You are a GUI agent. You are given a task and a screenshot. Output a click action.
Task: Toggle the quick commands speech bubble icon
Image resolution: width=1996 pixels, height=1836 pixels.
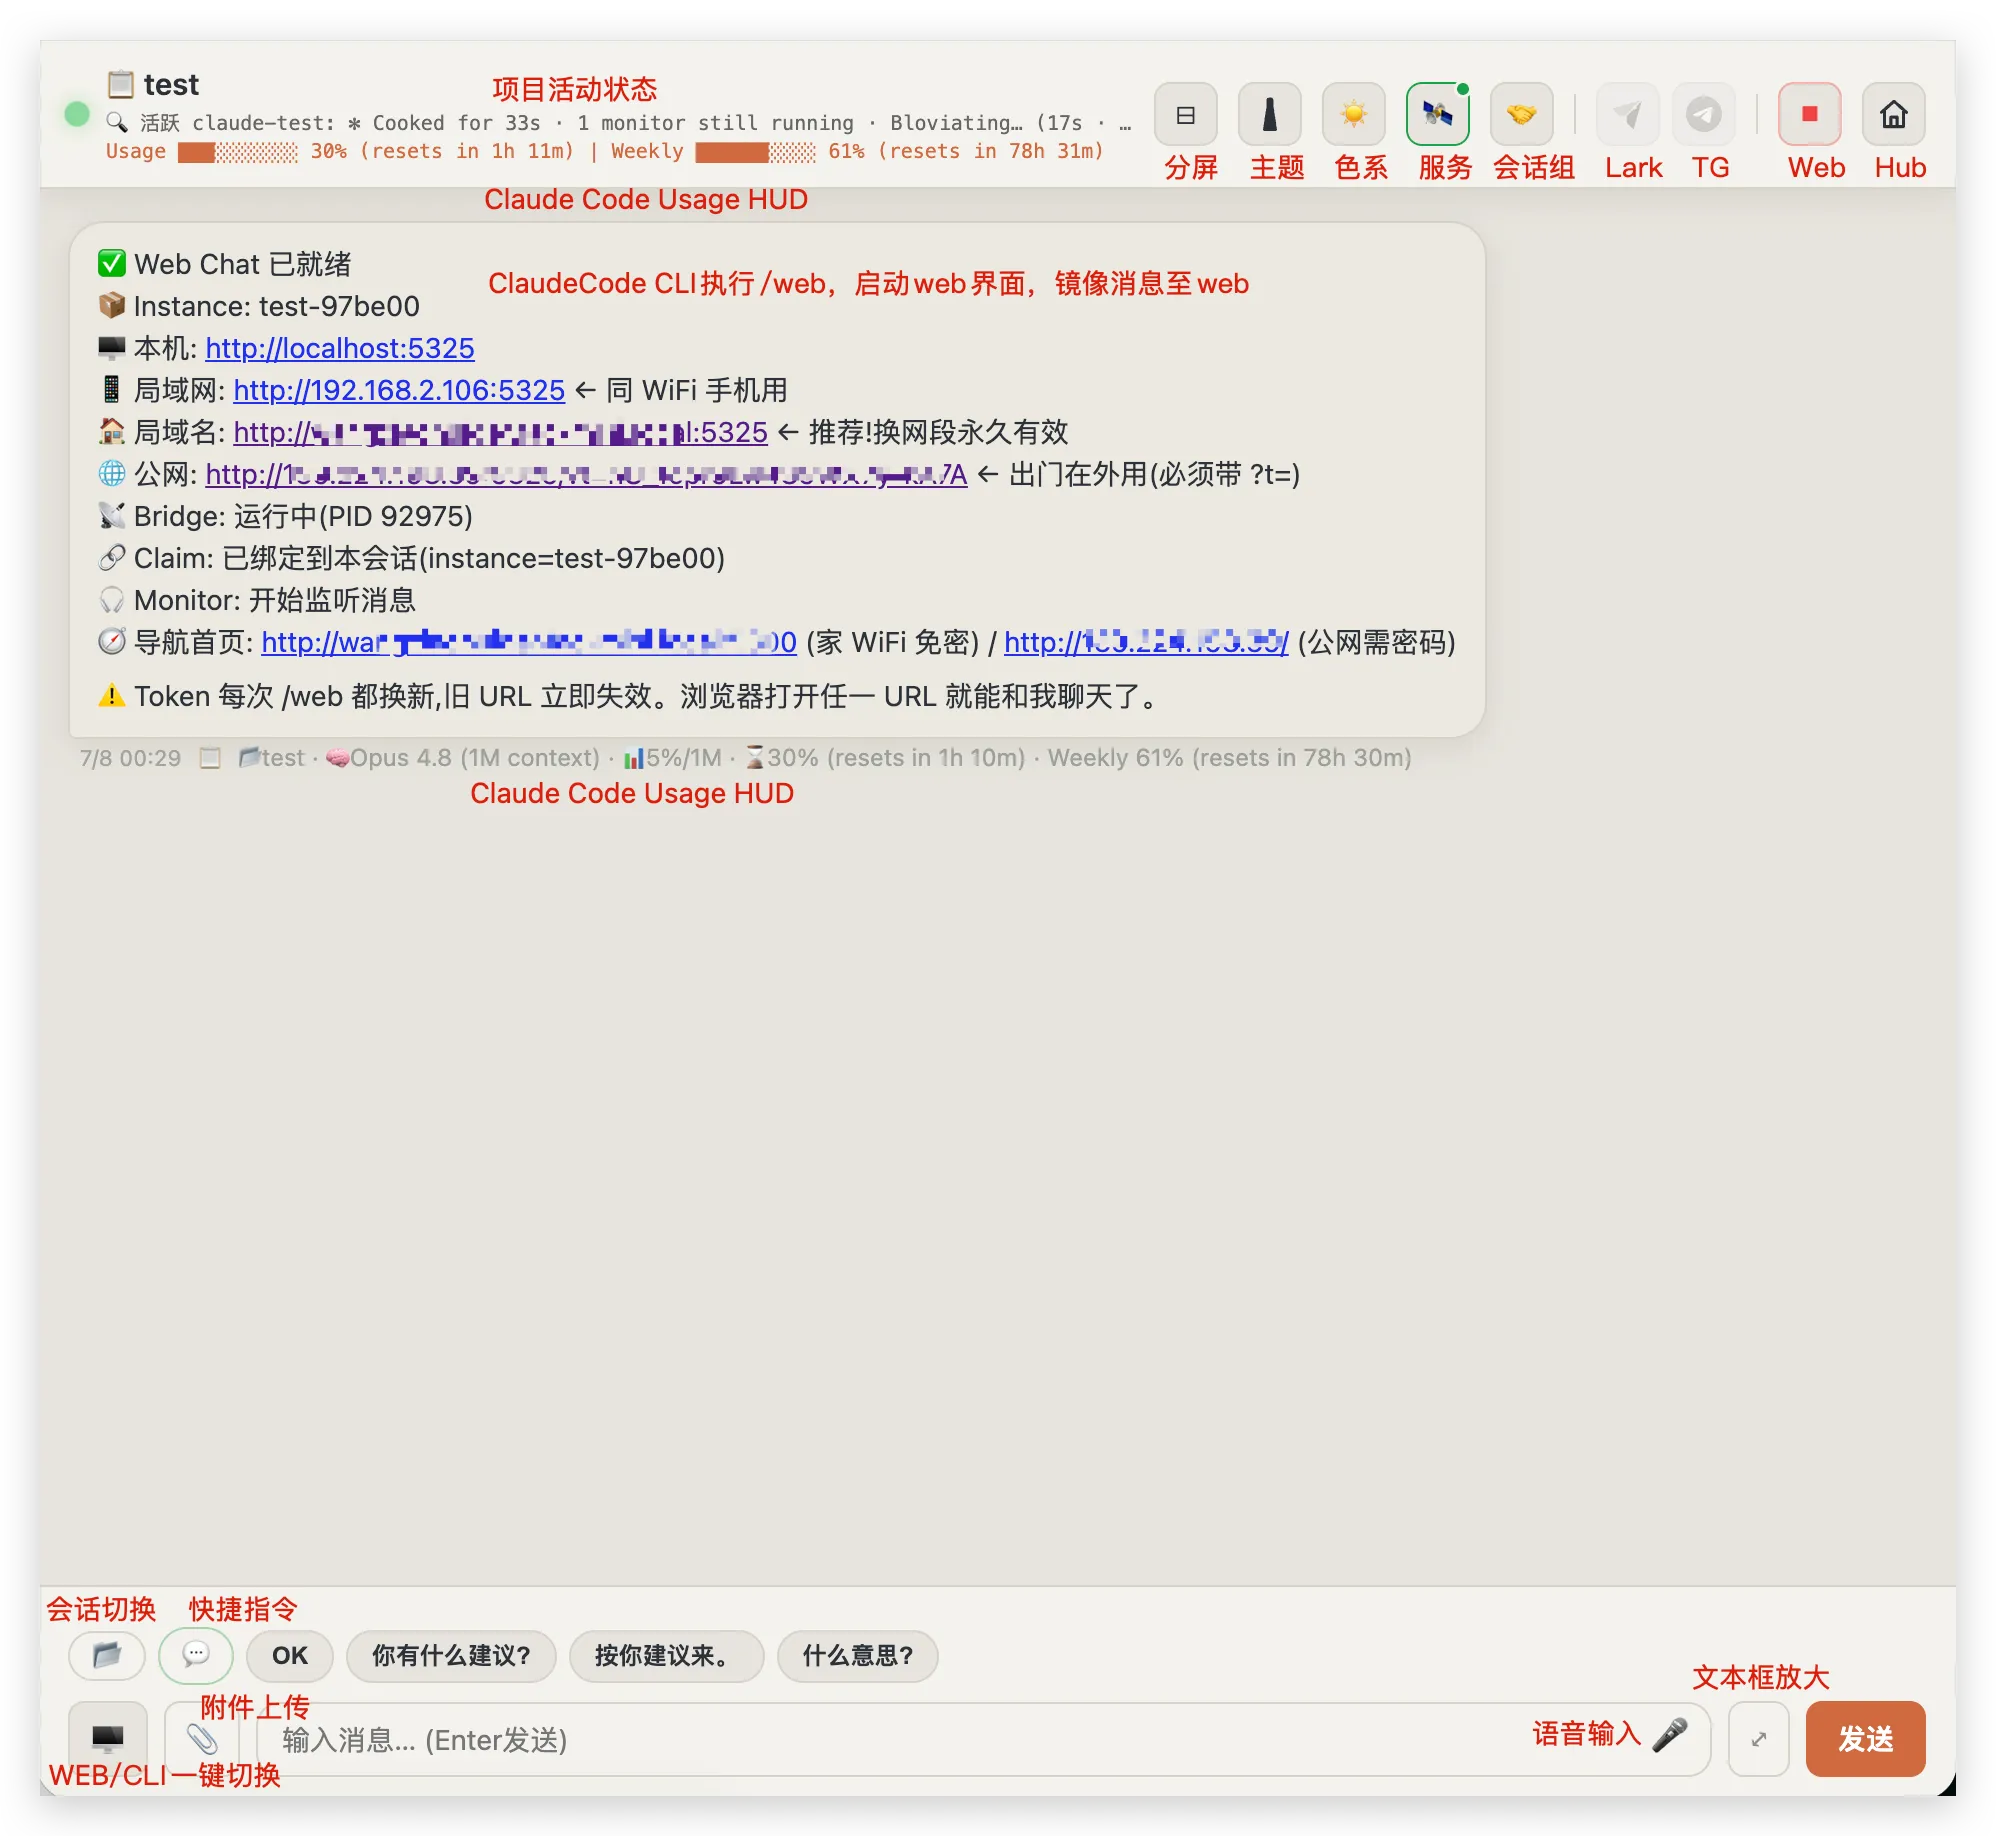tap(196, 1655)
